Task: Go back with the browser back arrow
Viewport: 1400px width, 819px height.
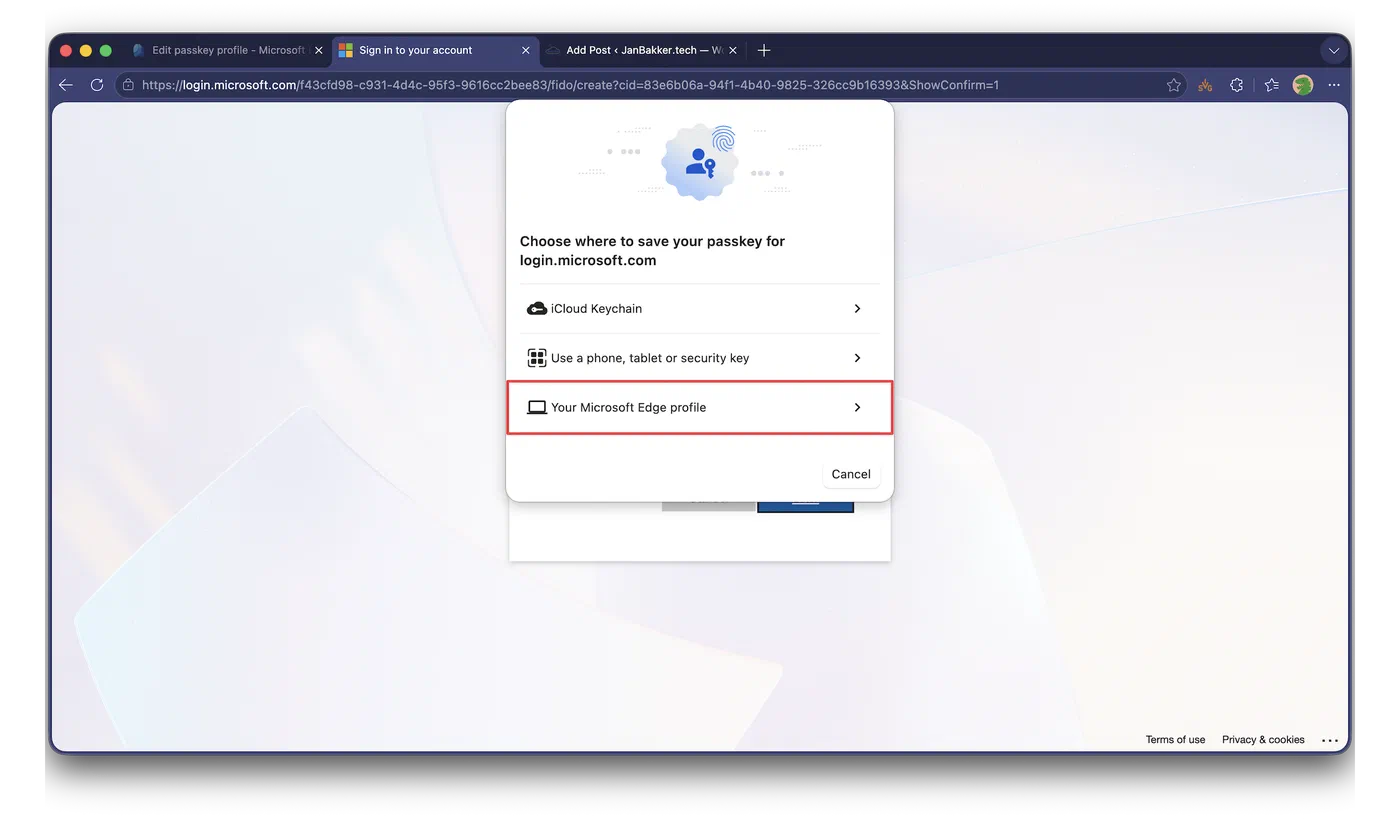Action: pyautogui.click(x=66, y=85)
